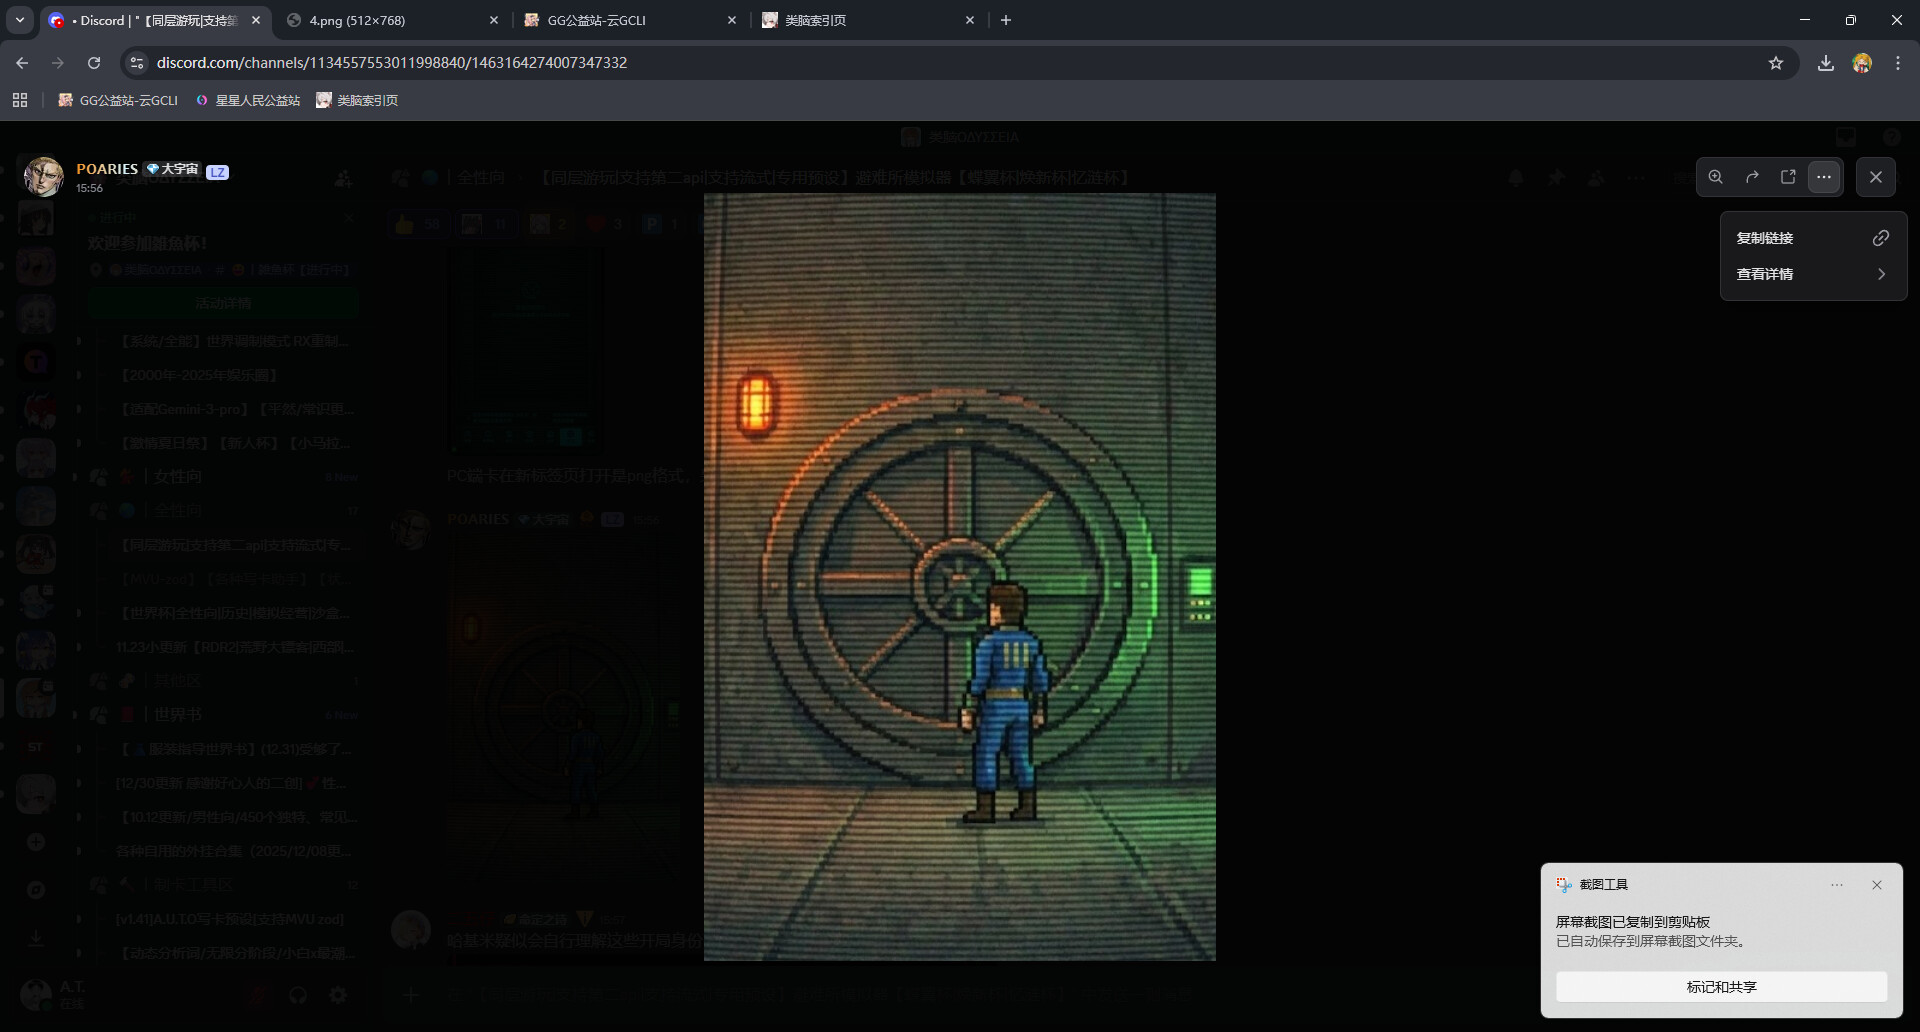This screenshot has height=1032, width=1920.
Task: Toggle the three-dot more options button in viewer
Action: tap(1824, 177)
